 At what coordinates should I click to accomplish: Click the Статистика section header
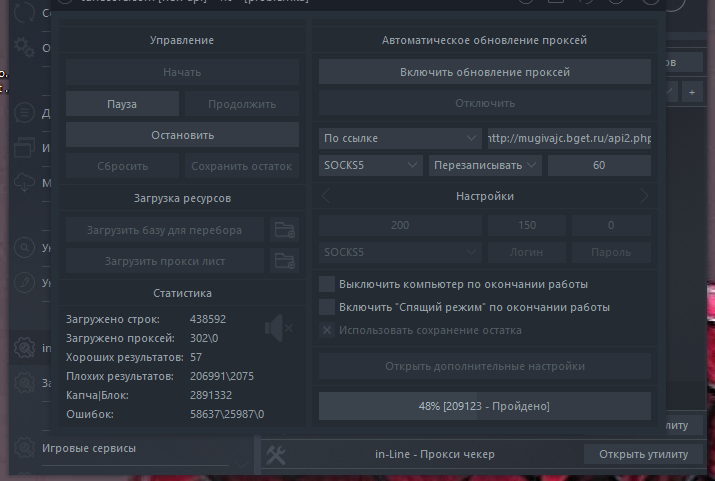pos(182,293)
